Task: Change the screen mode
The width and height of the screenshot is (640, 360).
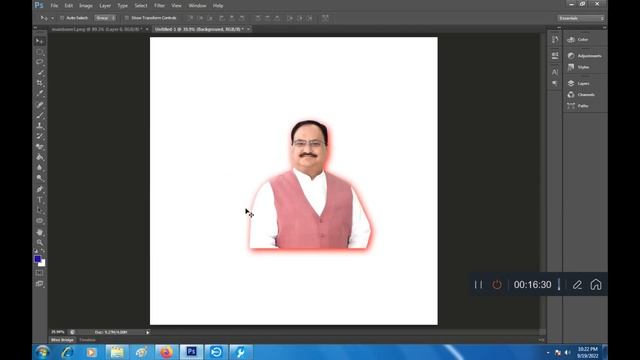Action: 40,284
